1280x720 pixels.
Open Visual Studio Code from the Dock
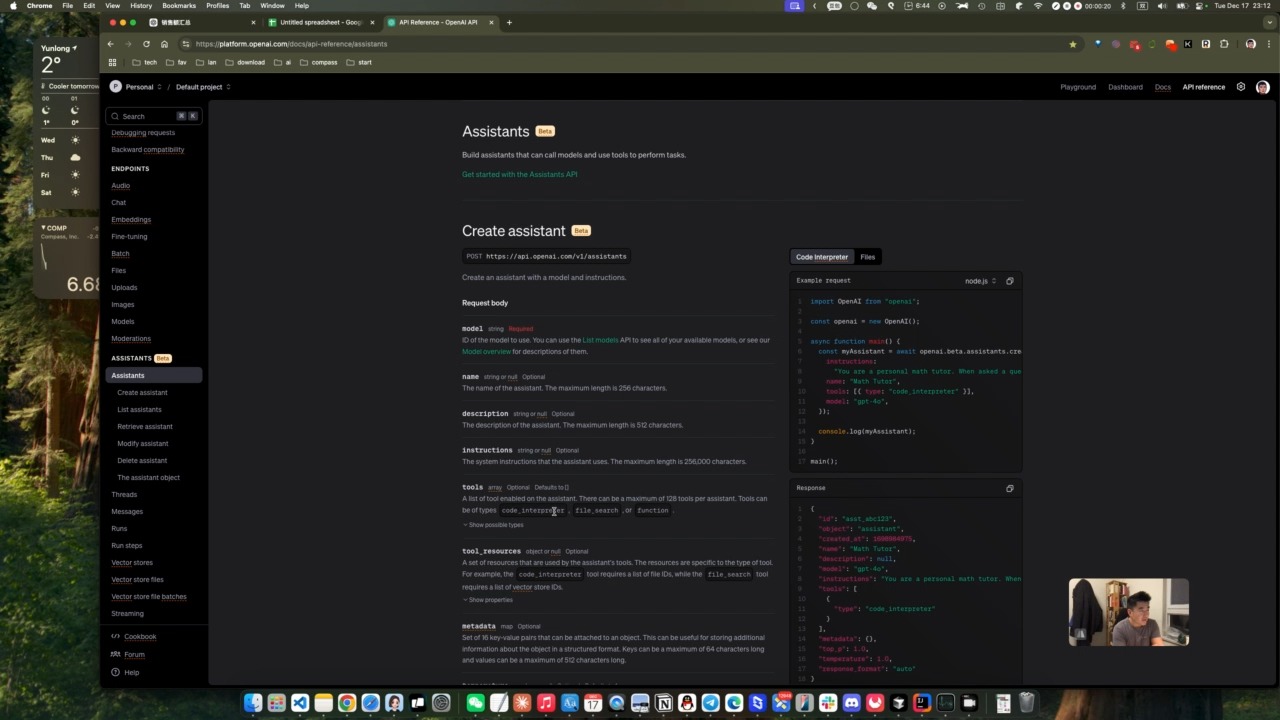tap(300, 703)
